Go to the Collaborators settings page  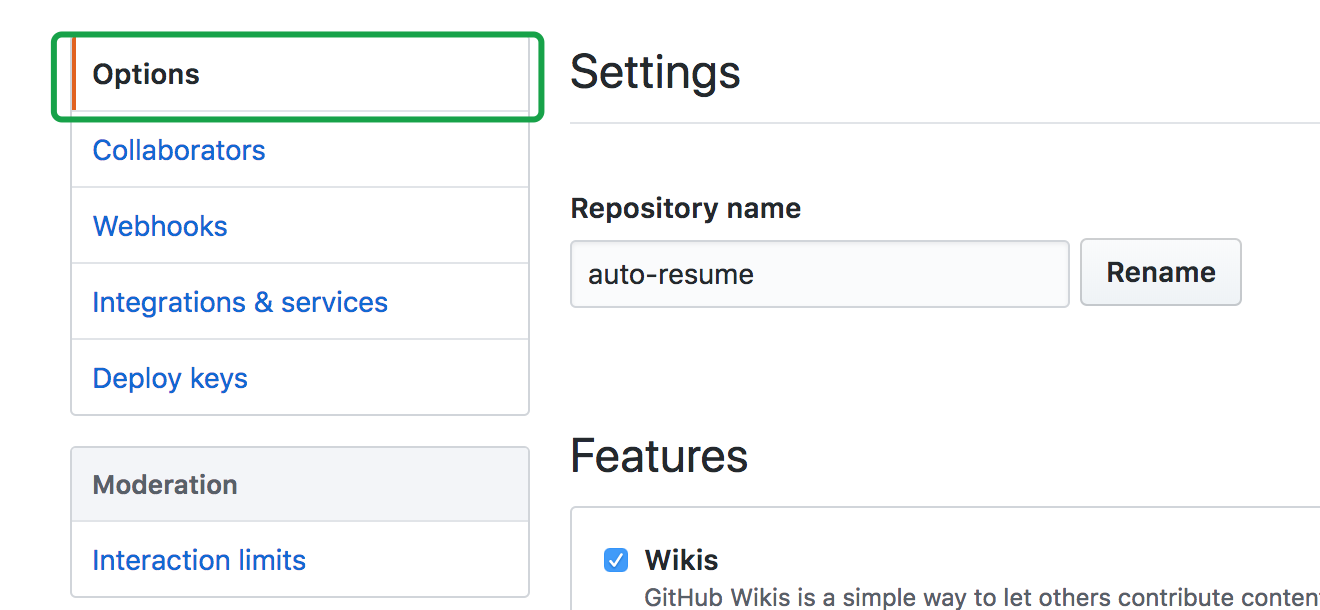pyautogui.click(x=179, y=151)
